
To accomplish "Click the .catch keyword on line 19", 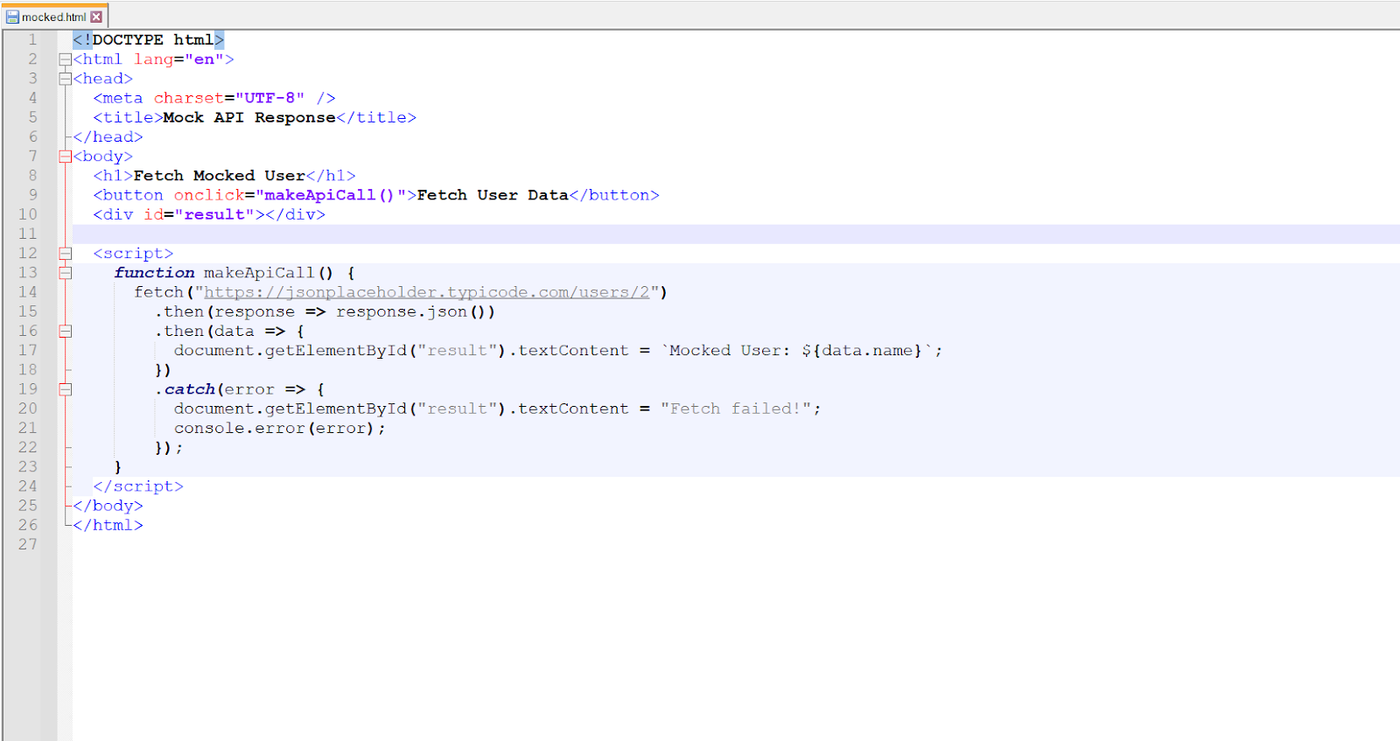I will (184, 389).
